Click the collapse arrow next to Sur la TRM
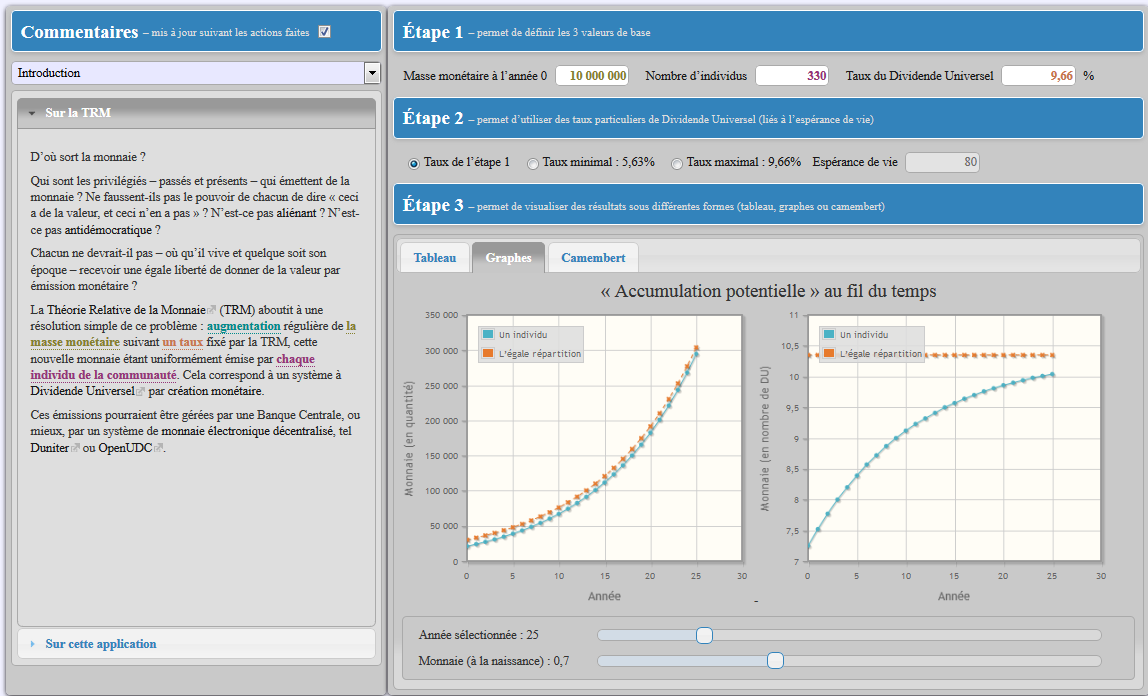The height and width of the screenshot is (696, 1148). tap(32, 113)
